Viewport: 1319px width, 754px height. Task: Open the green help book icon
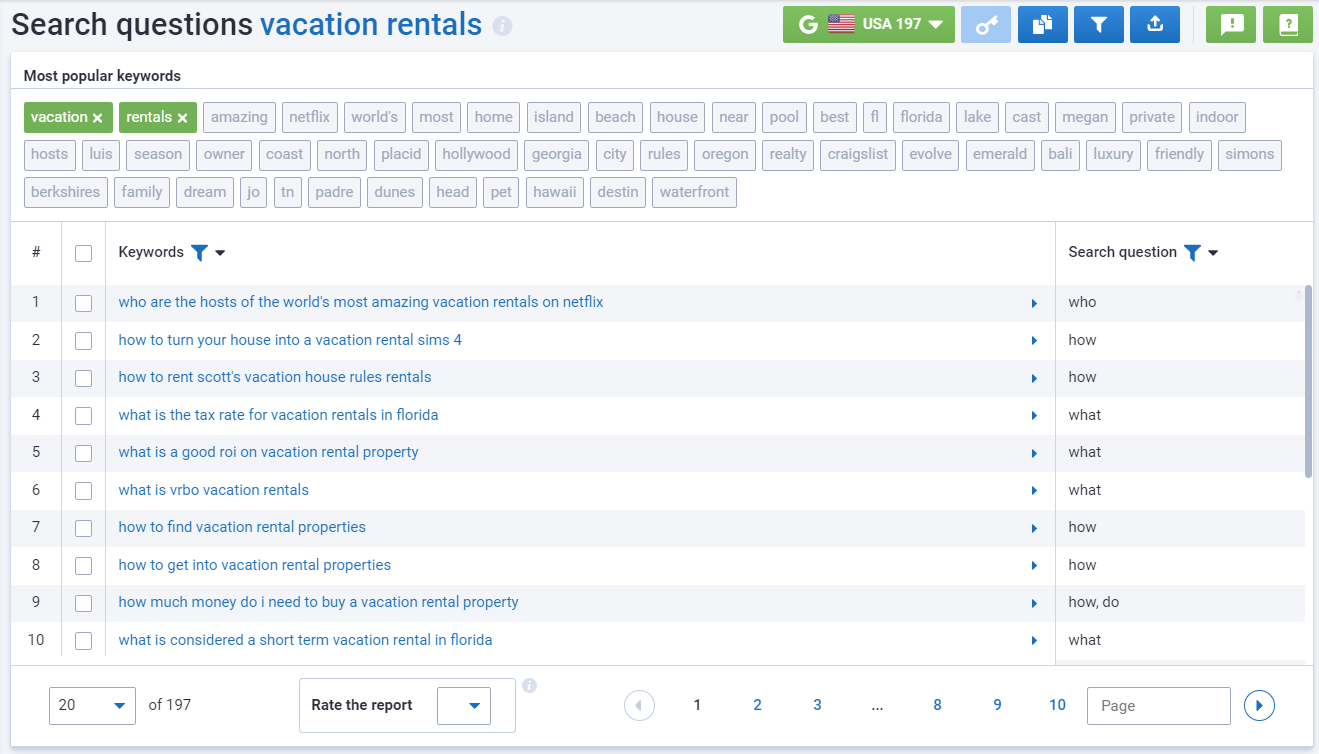coord(1287,25)
